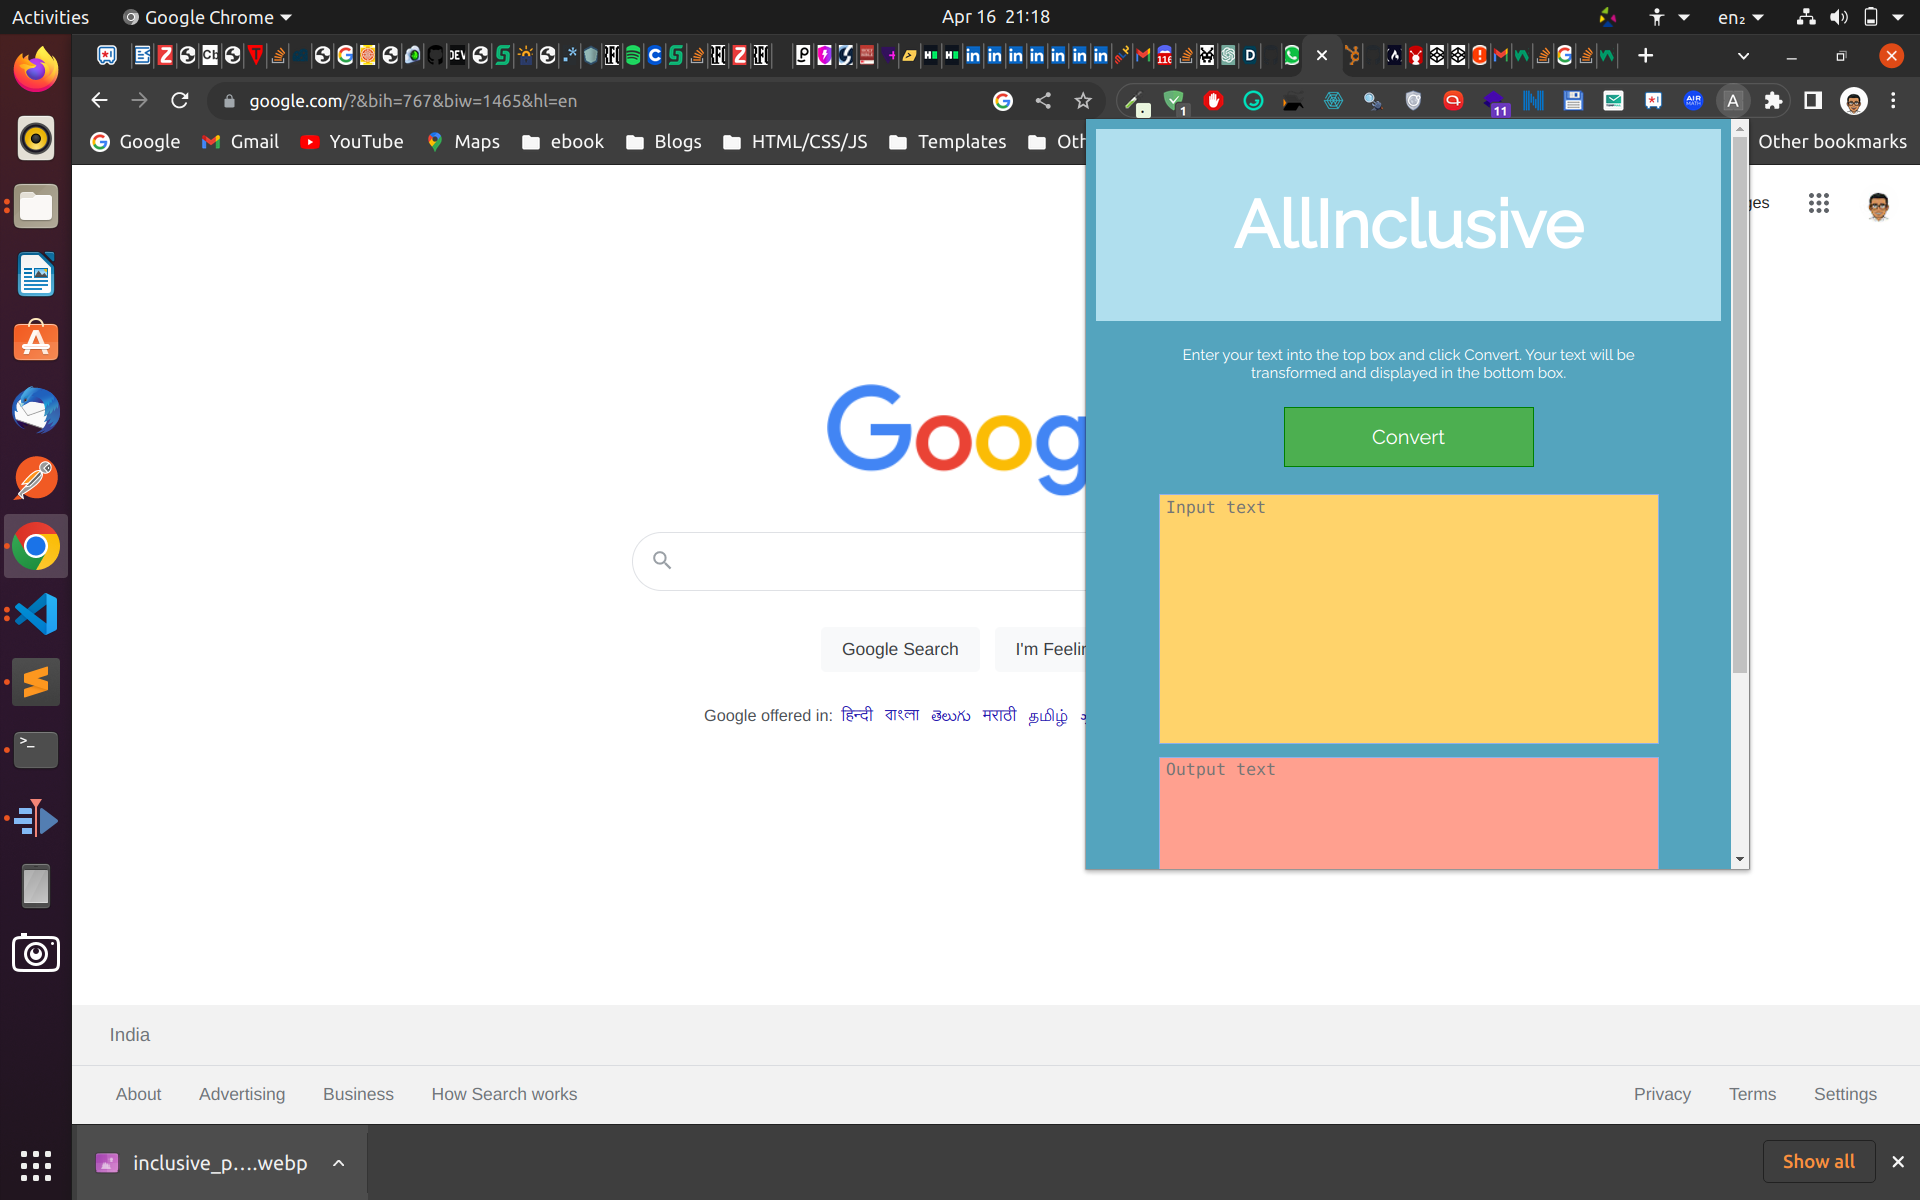Reload the current page
This screenshot has height=1200, width=1920.
[x=180, y=101]
